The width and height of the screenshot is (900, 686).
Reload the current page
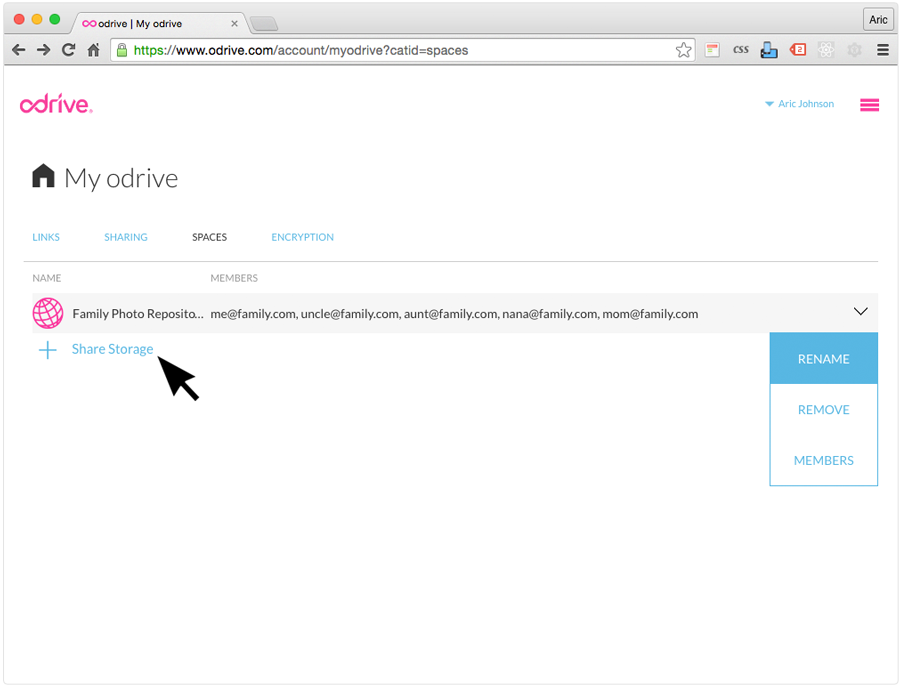click(68, 50)
